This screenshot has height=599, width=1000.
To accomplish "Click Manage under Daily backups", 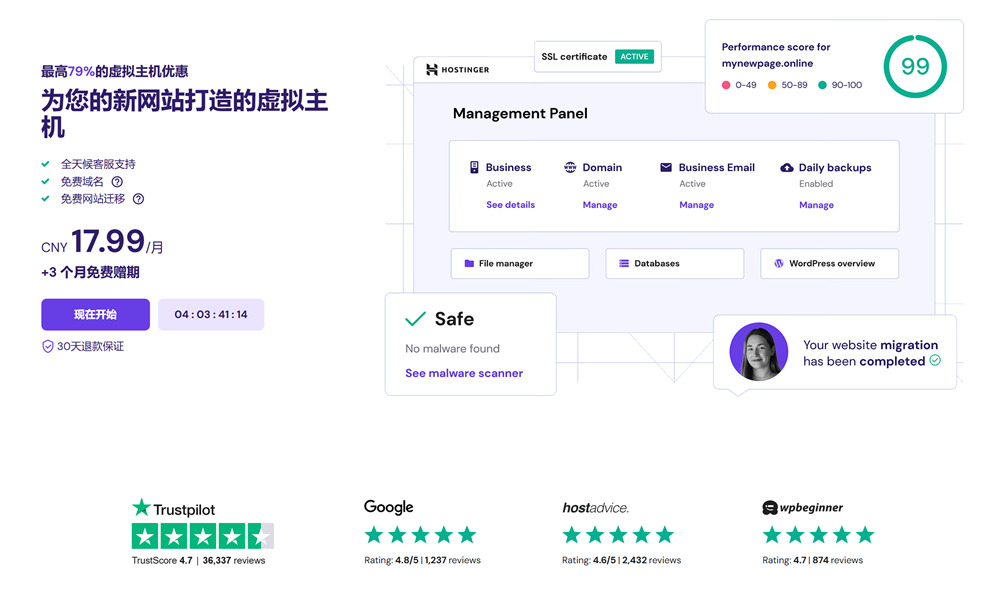I will pyautogui.click(x=816, y=205).
